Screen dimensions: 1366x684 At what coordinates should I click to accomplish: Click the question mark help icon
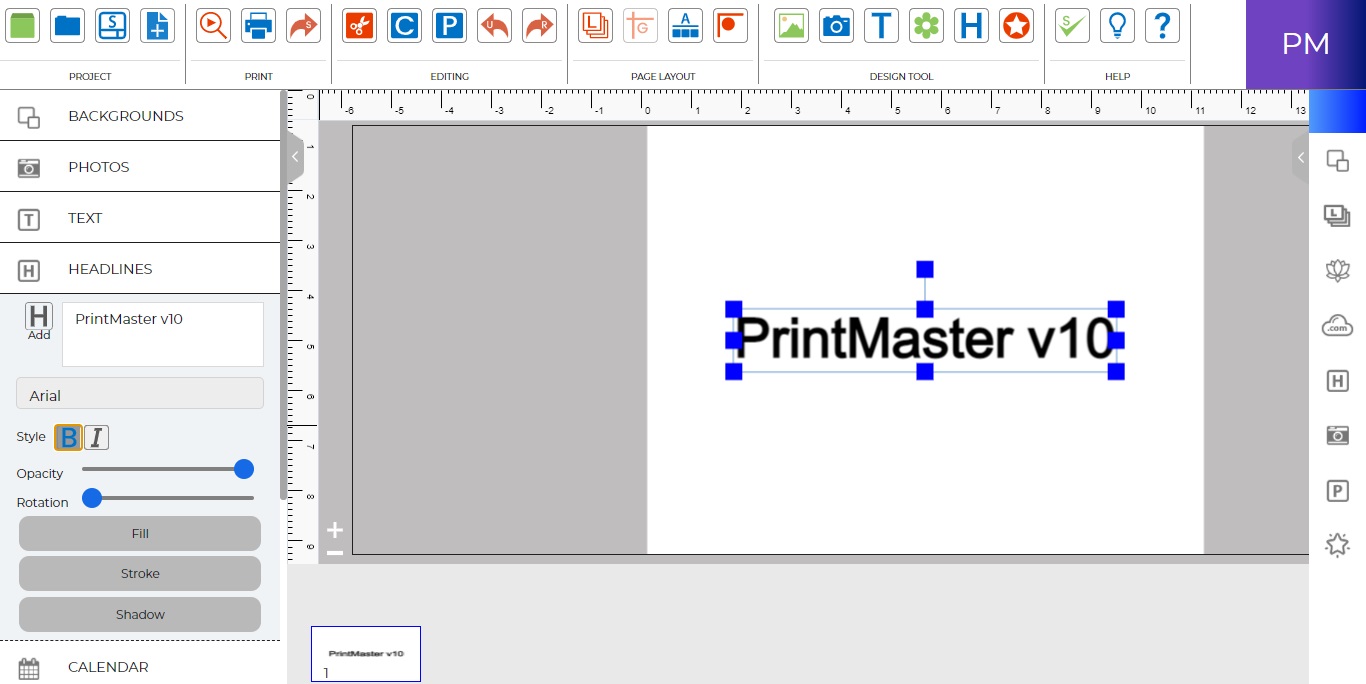click(x=1162, y=25)
